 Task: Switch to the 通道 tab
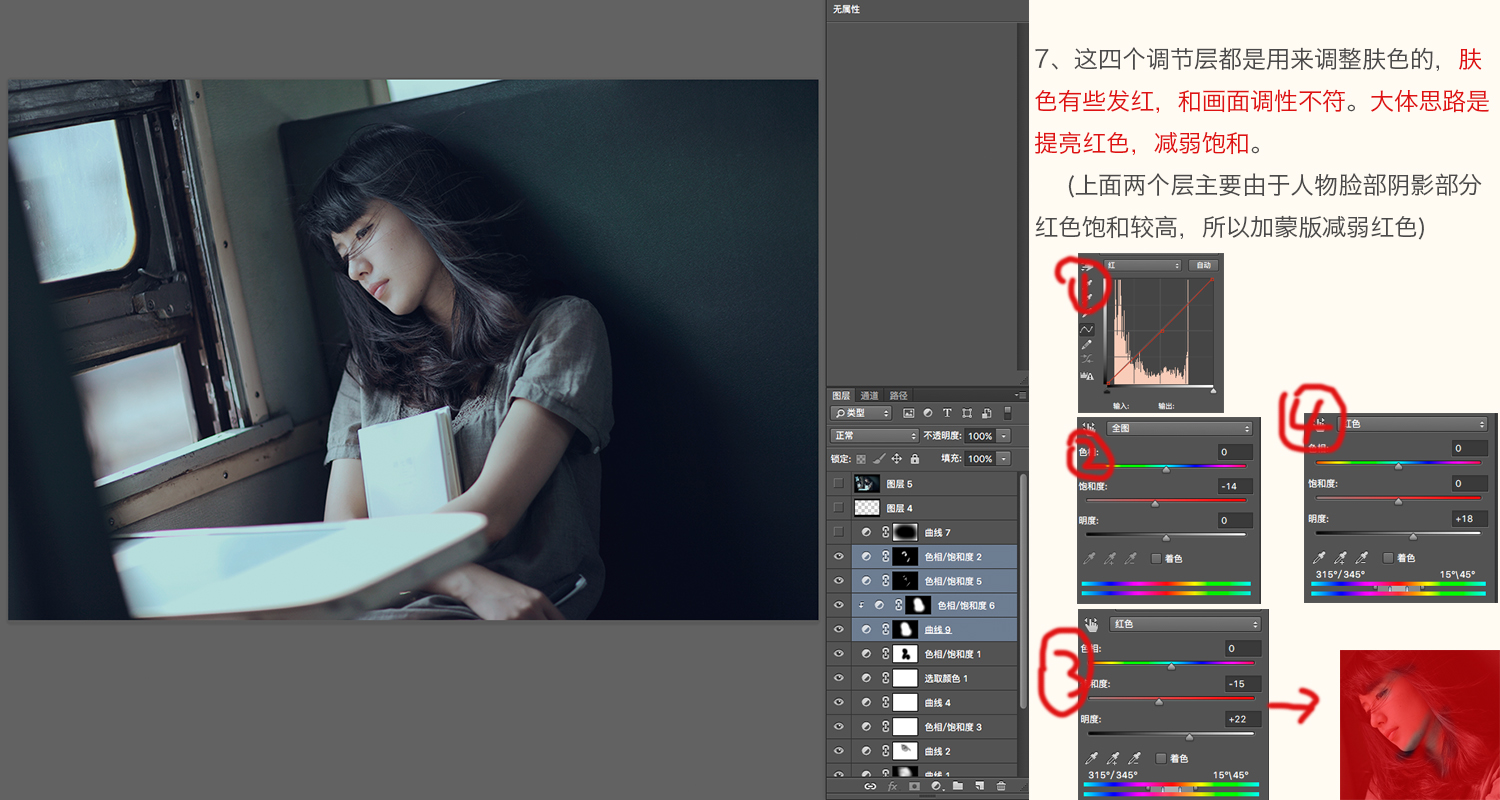pos(870,396)
